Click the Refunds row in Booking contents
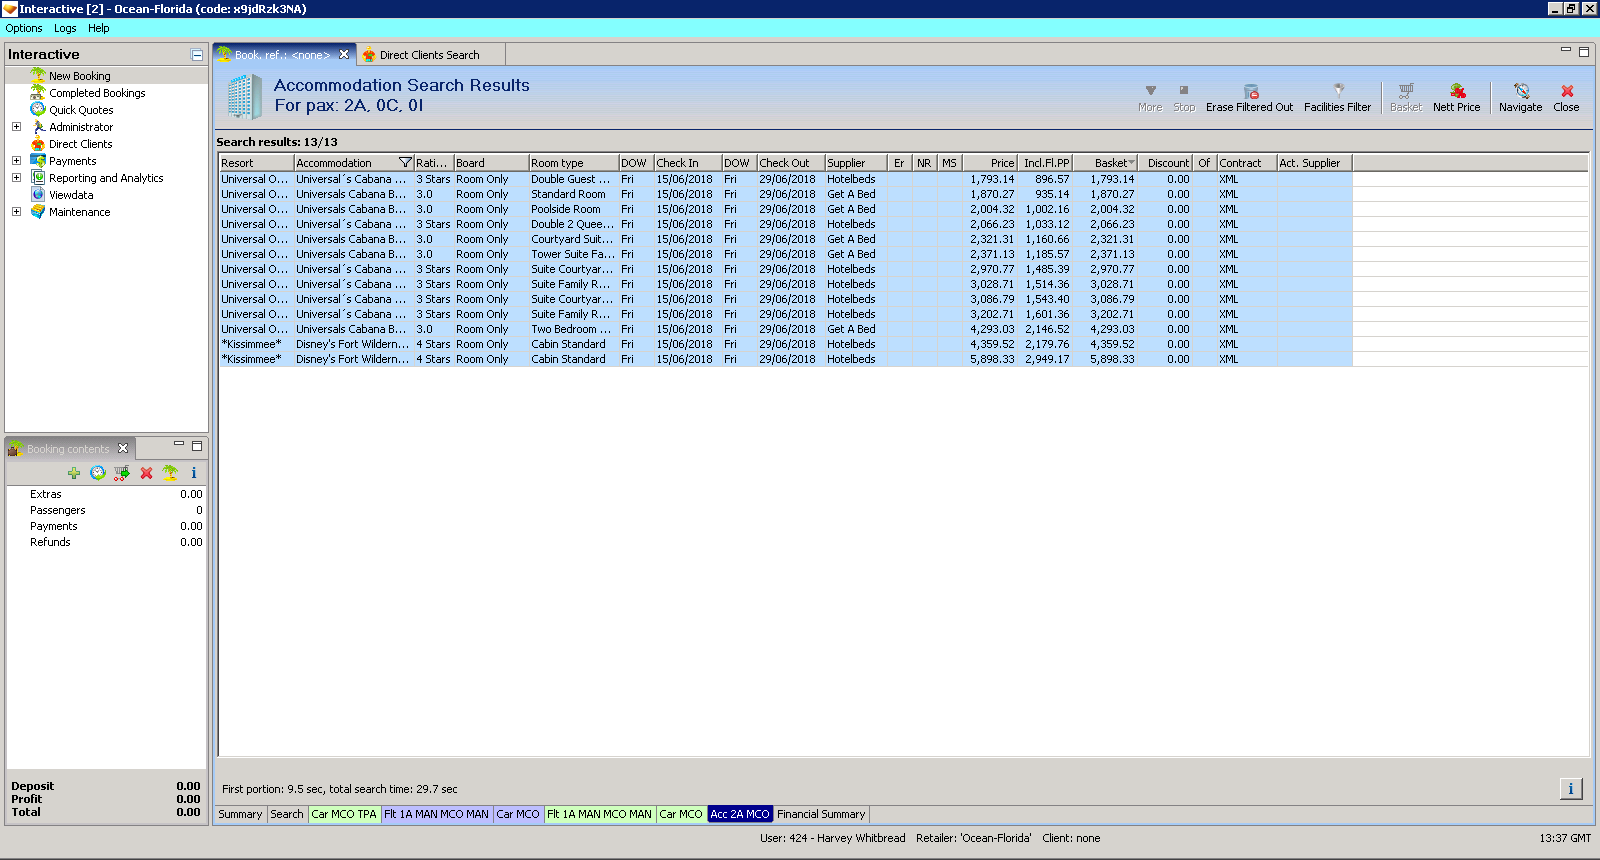The width and height of the screenshot is (1600, 860). point(106,542)
